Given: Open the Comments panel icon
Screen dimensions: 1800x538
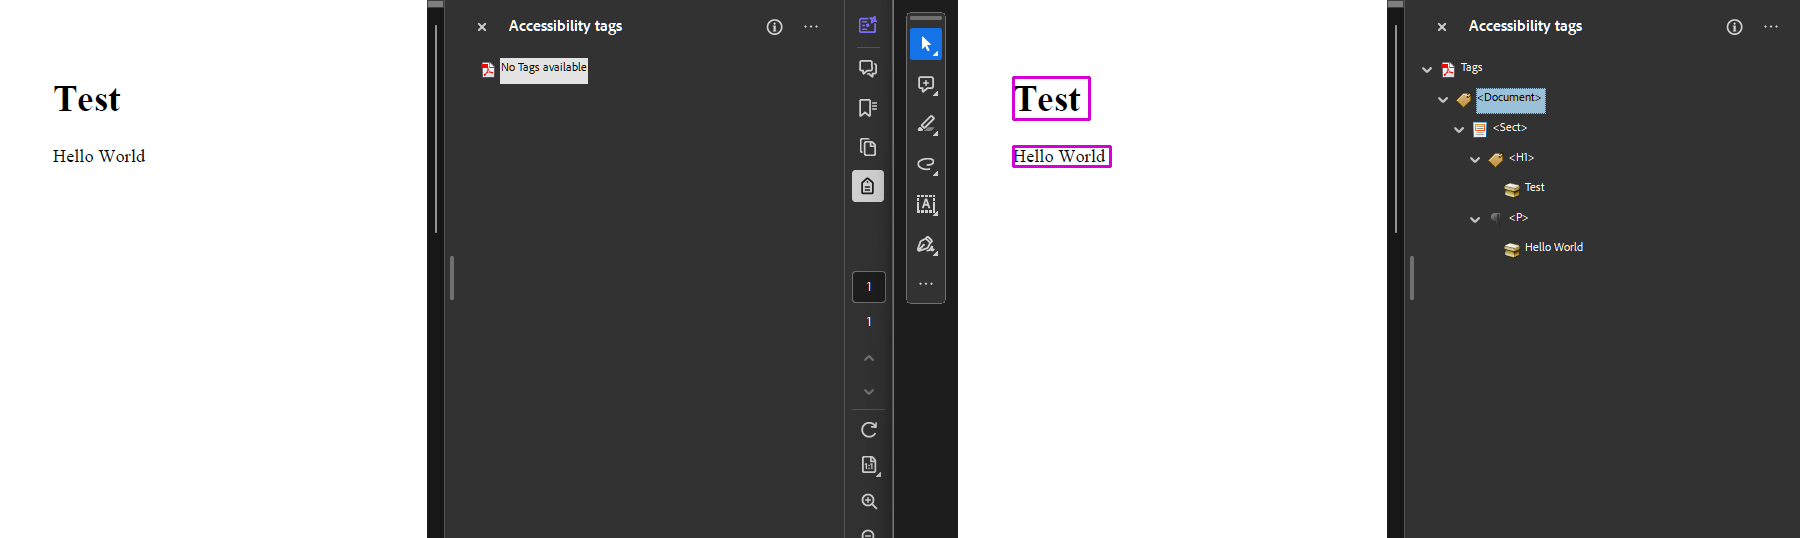Looking at the screenshot, I should (x=868, y=68).
